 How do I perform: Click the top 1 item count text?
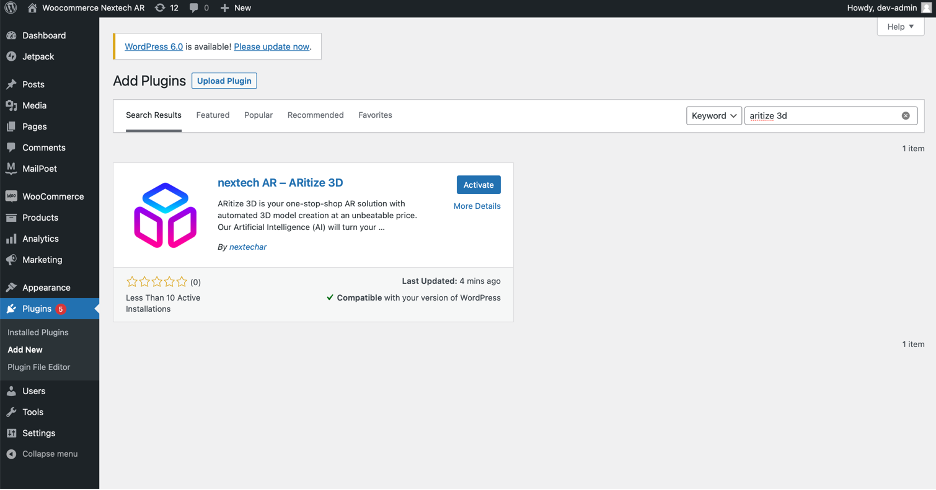point(913,148)
